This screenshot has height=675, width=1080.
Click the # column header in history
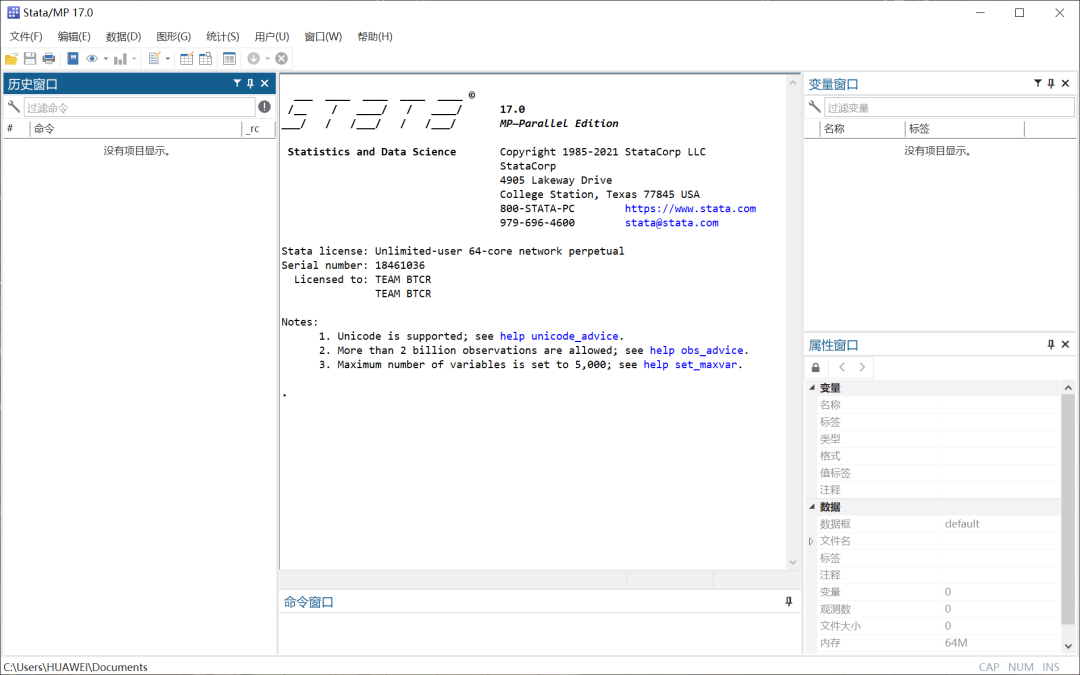[x=17, y=129]
